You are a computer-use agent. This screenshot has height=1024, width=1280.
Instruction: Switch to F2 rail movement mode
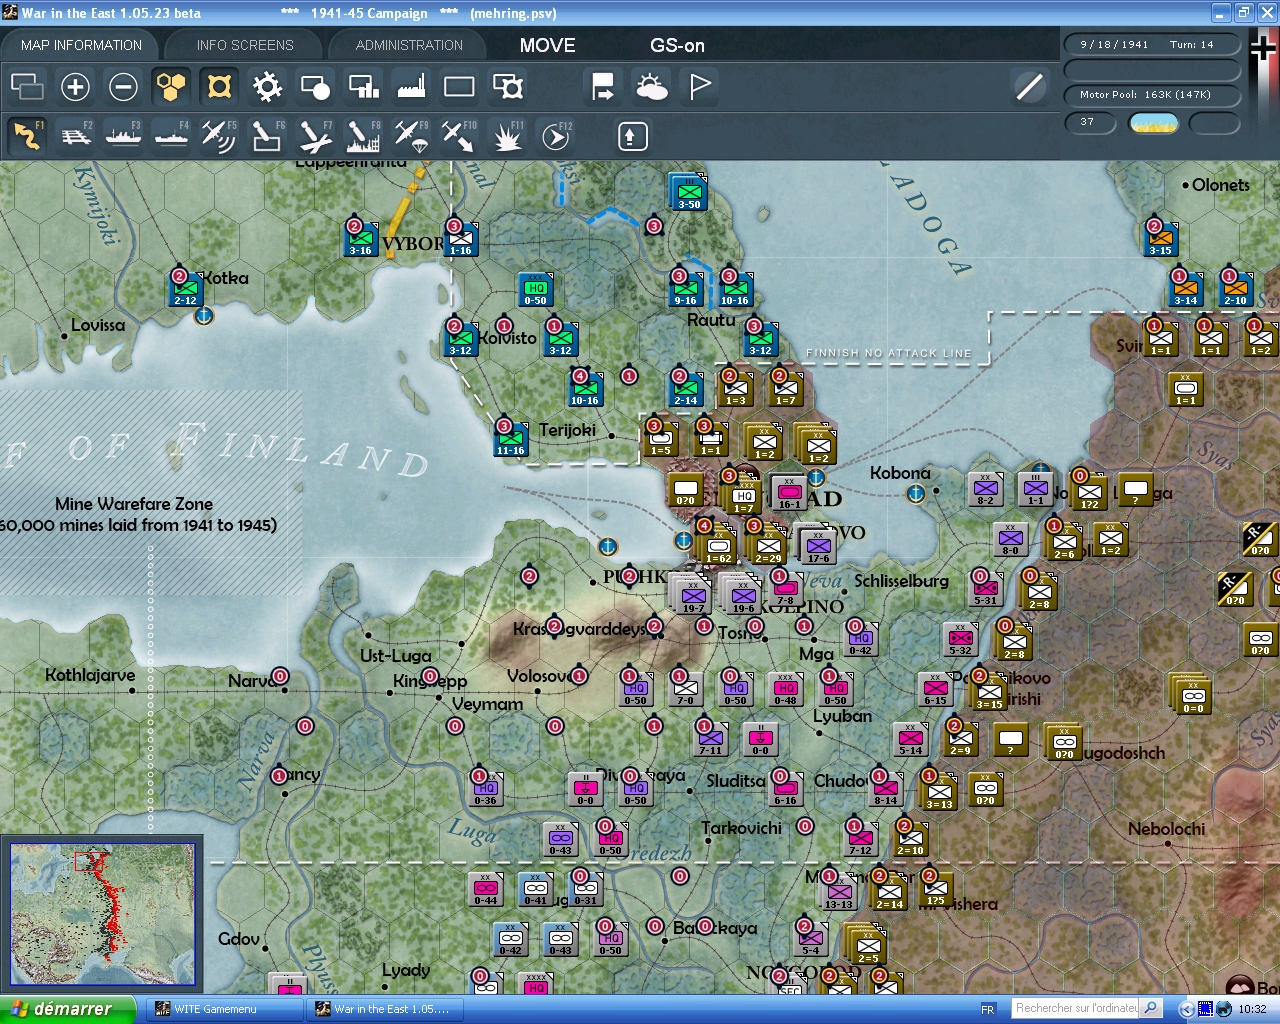pos(75,136)
